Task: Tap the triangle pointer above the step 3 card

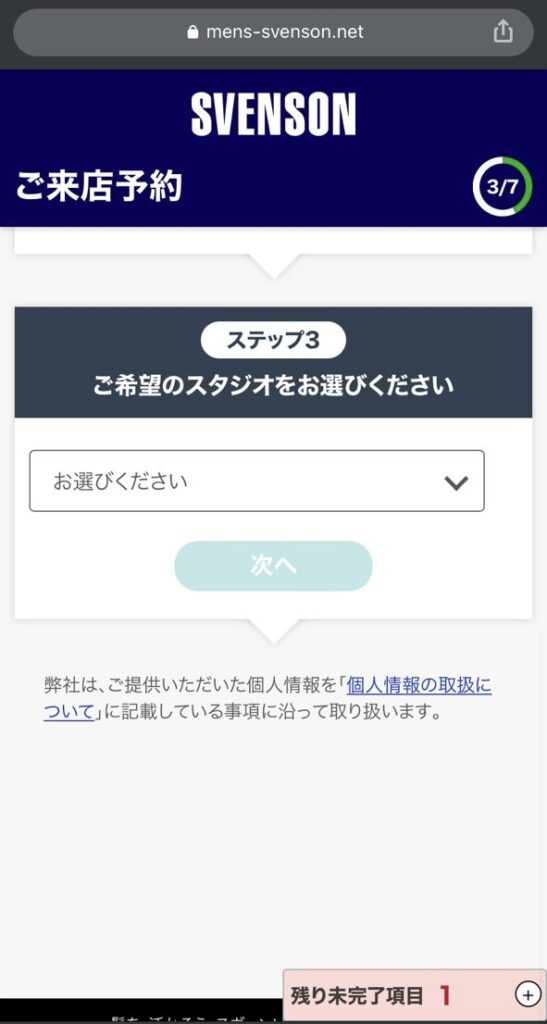Action: click(x=274, y=266)
